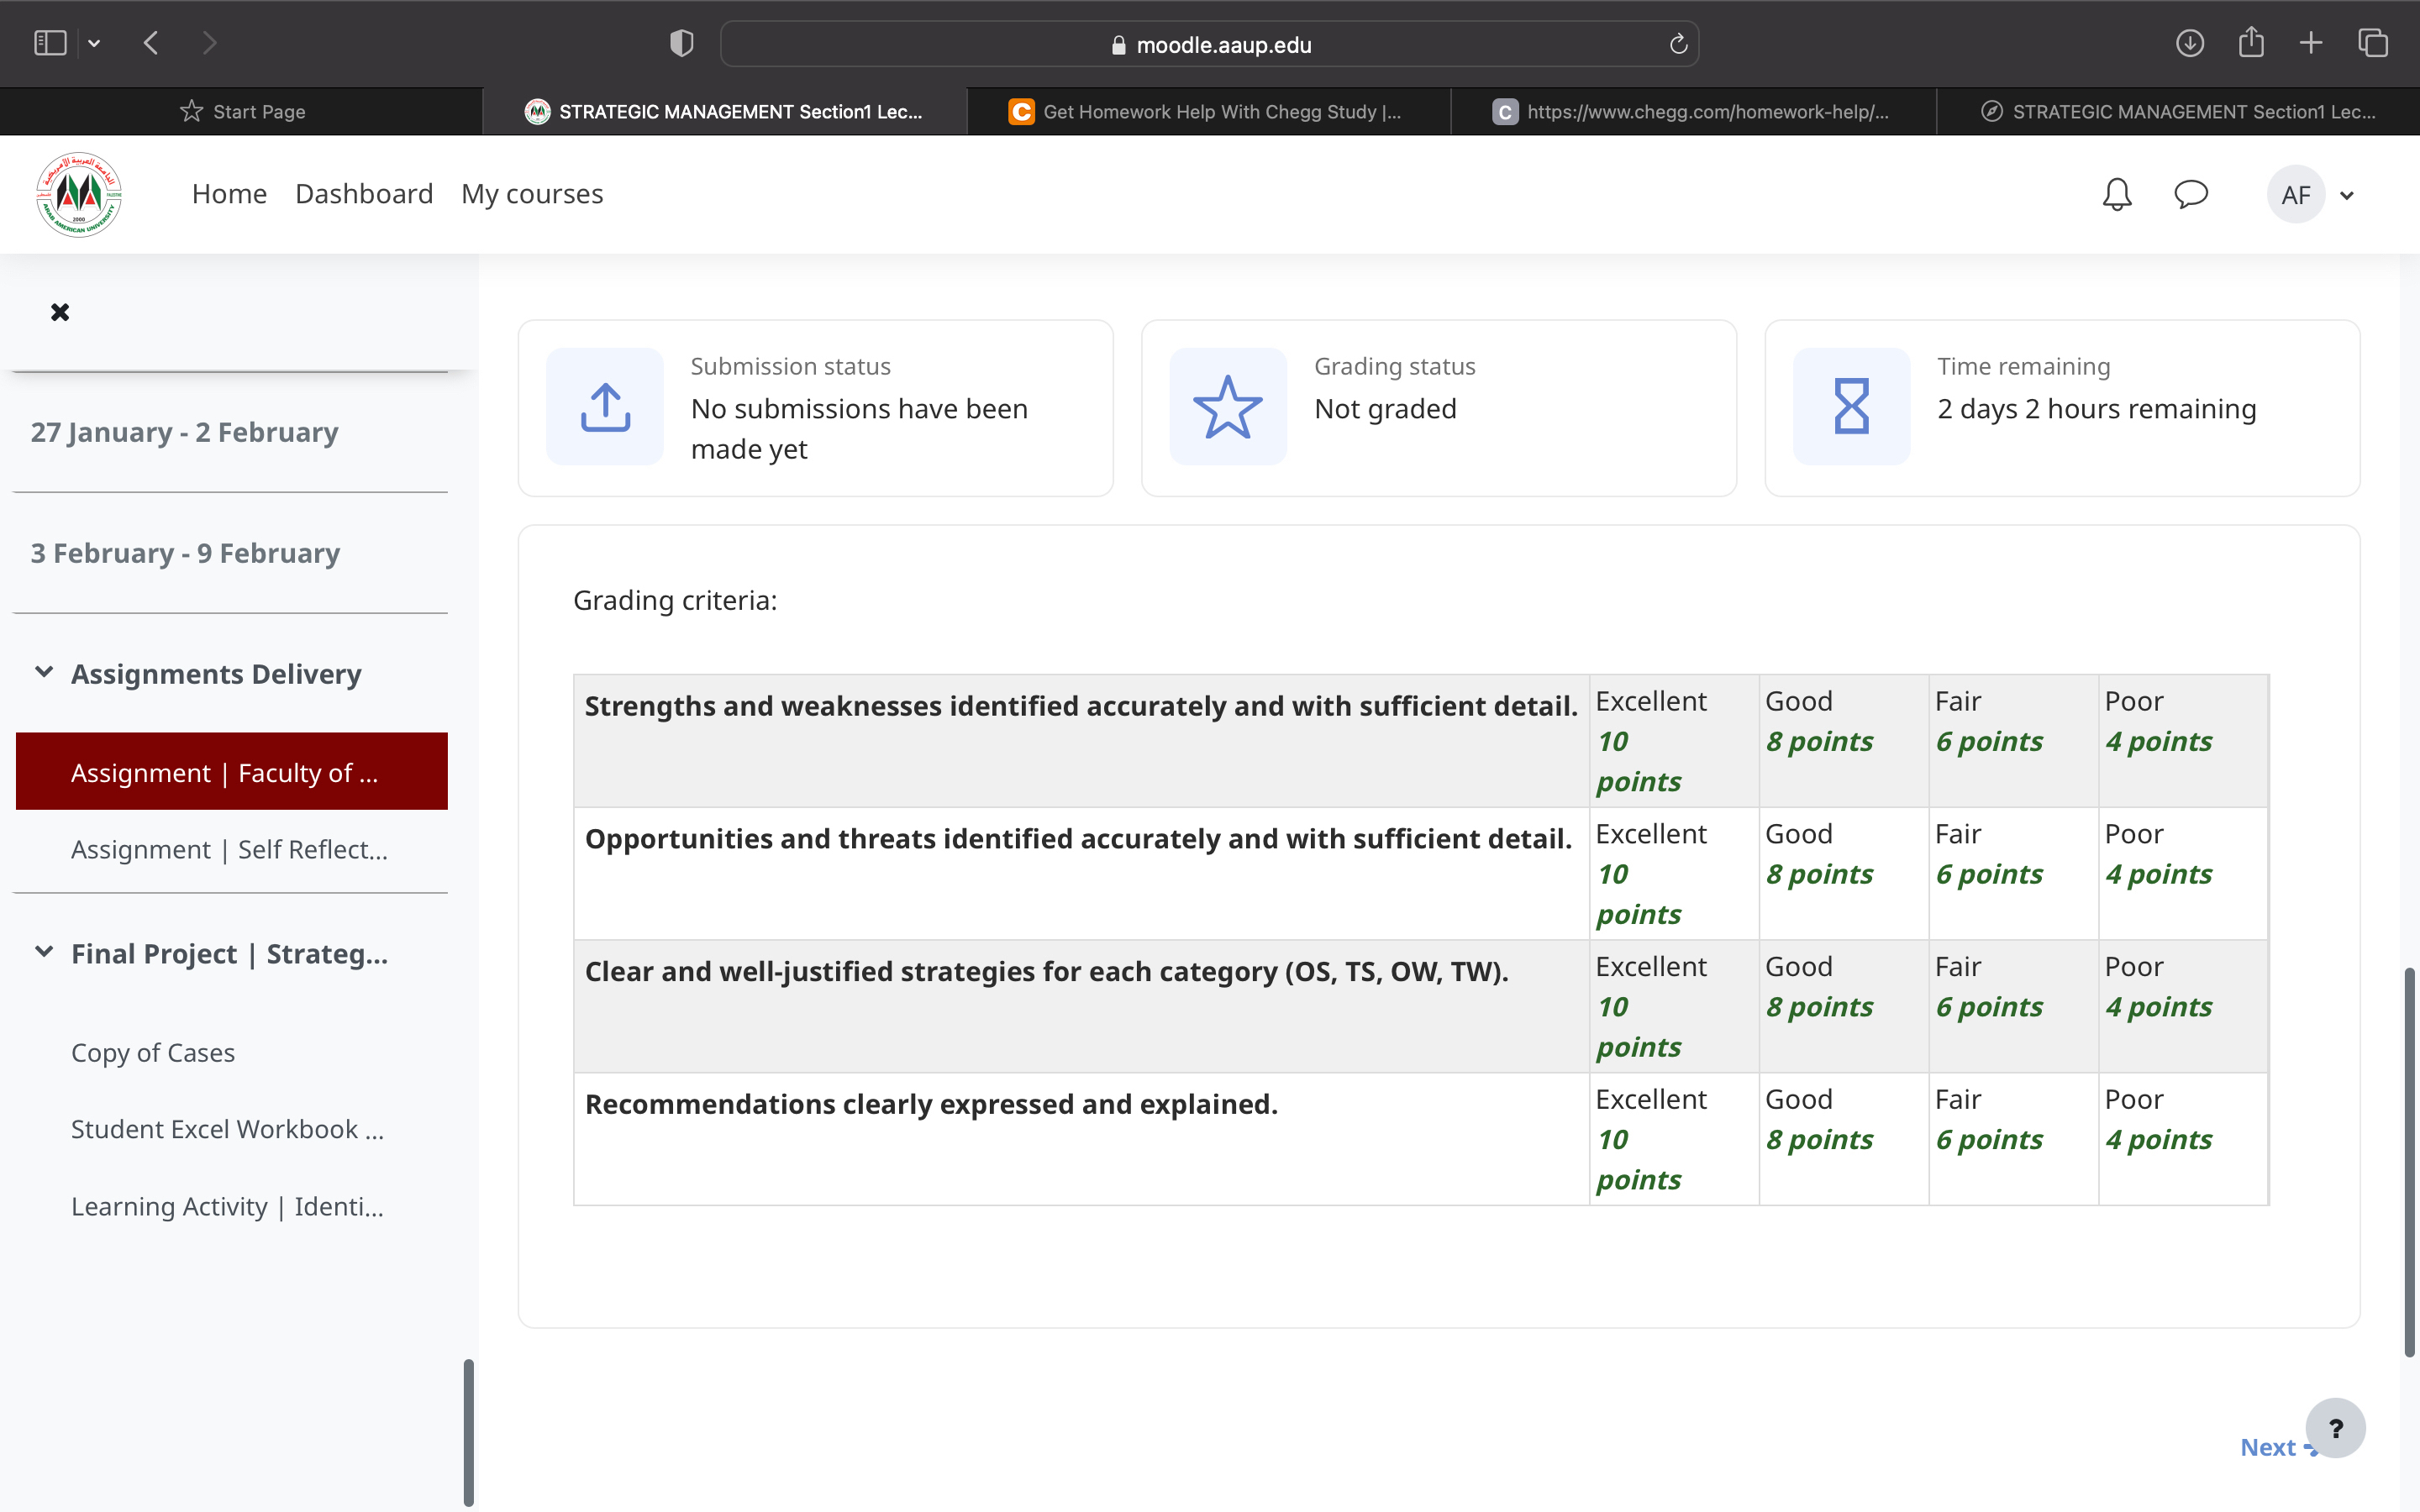Click the privacy shield icon
This screenshot has height=1512, width=2420.
[681, 43]
